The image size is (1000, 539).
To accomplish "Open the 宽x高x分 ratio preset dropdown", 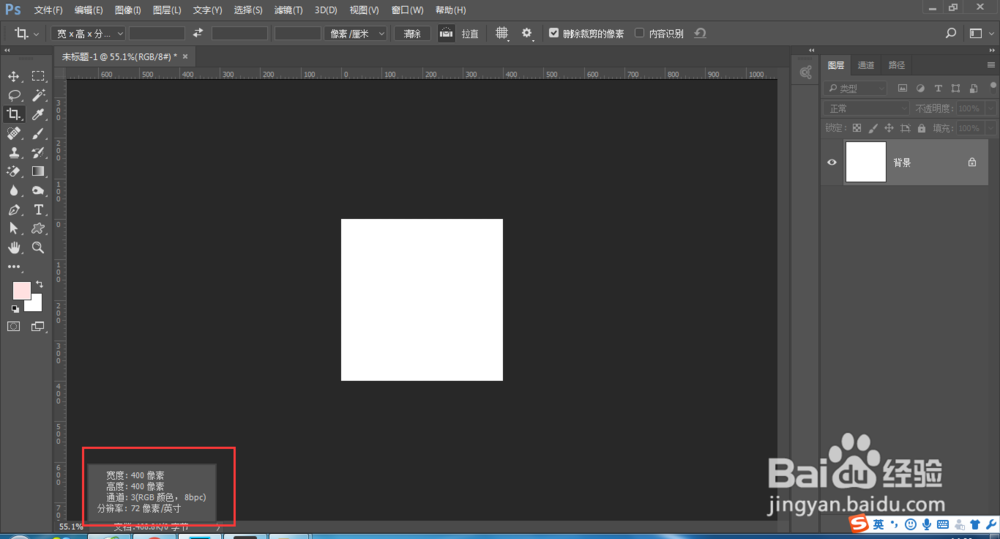I will pos(88,33).
